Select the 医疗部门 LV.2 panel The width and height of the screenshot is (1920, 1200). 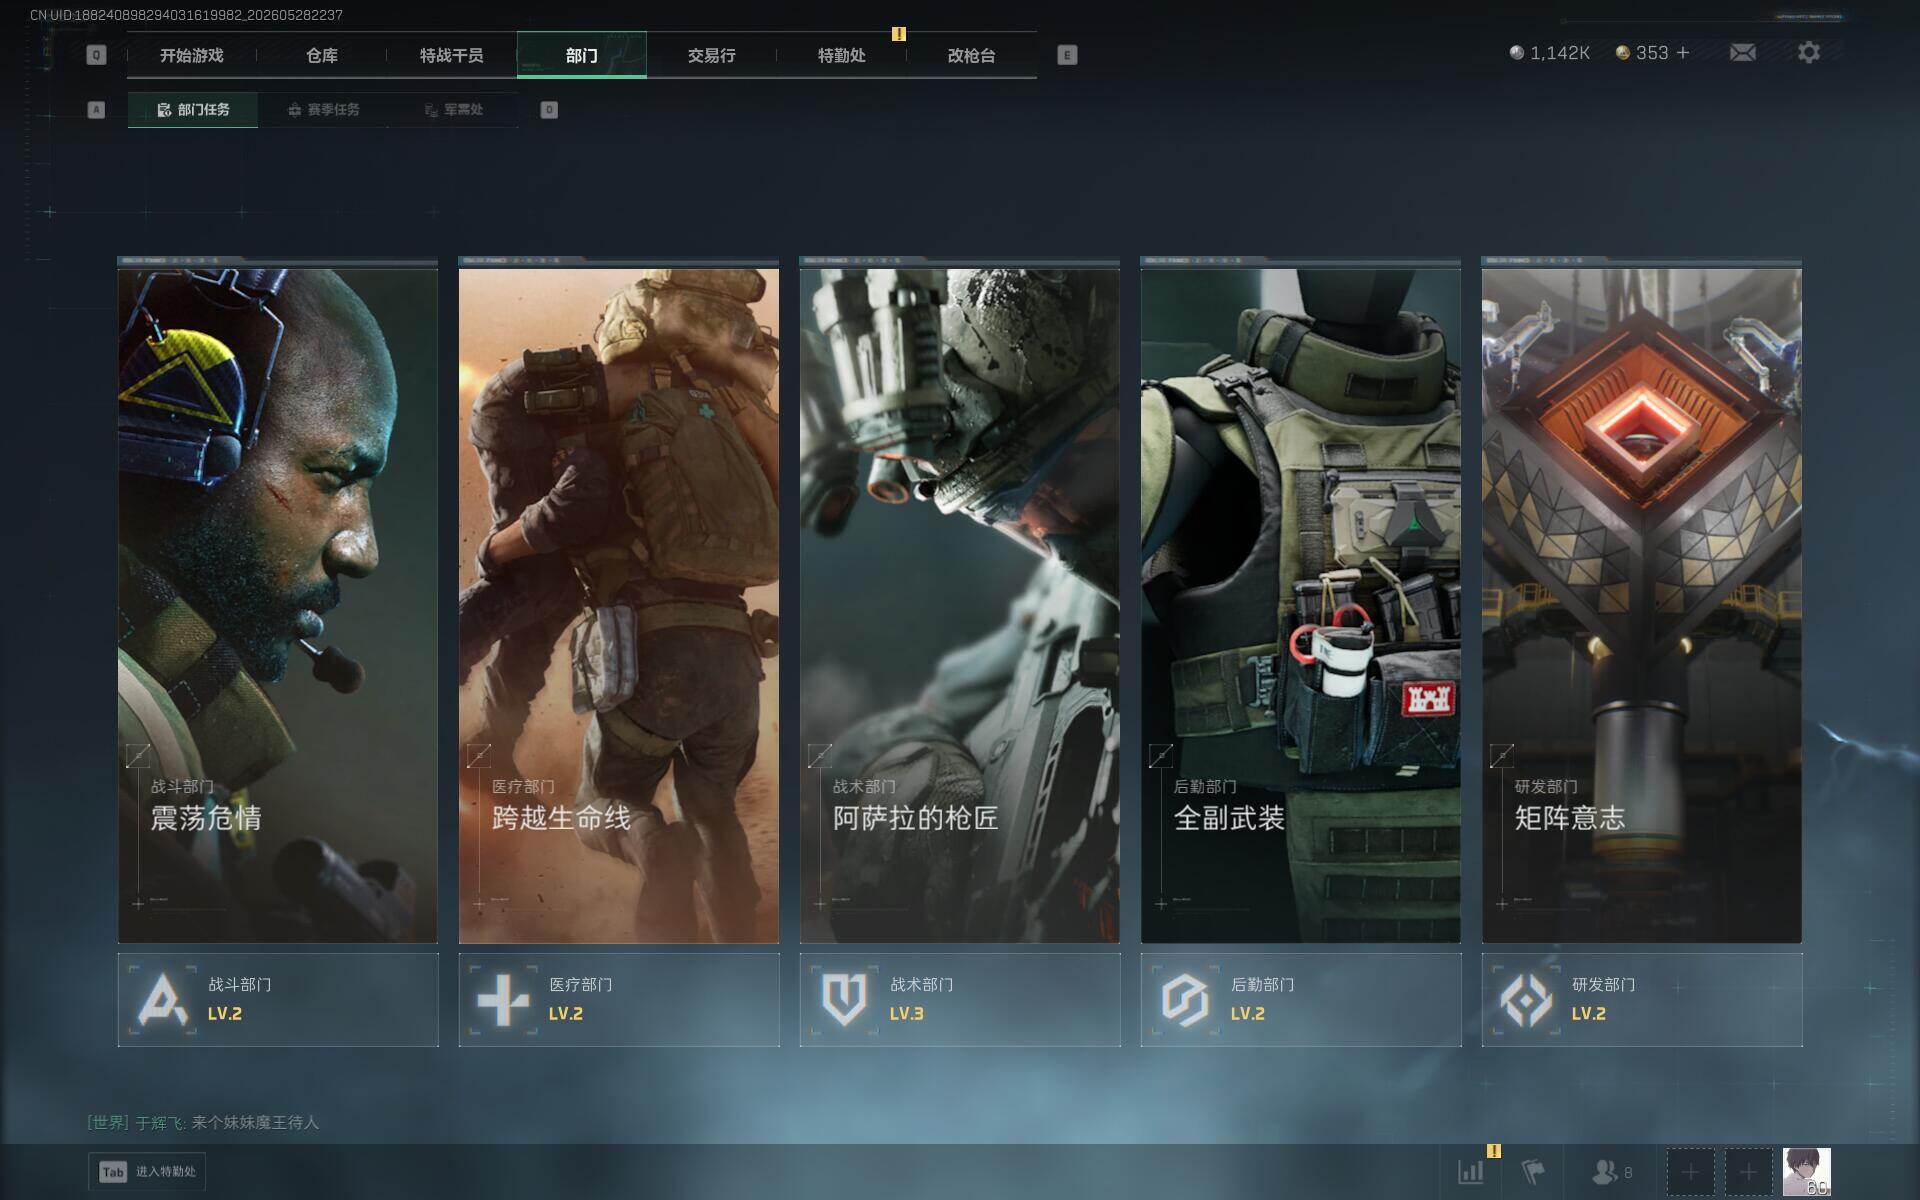[x=619, y=1000]
